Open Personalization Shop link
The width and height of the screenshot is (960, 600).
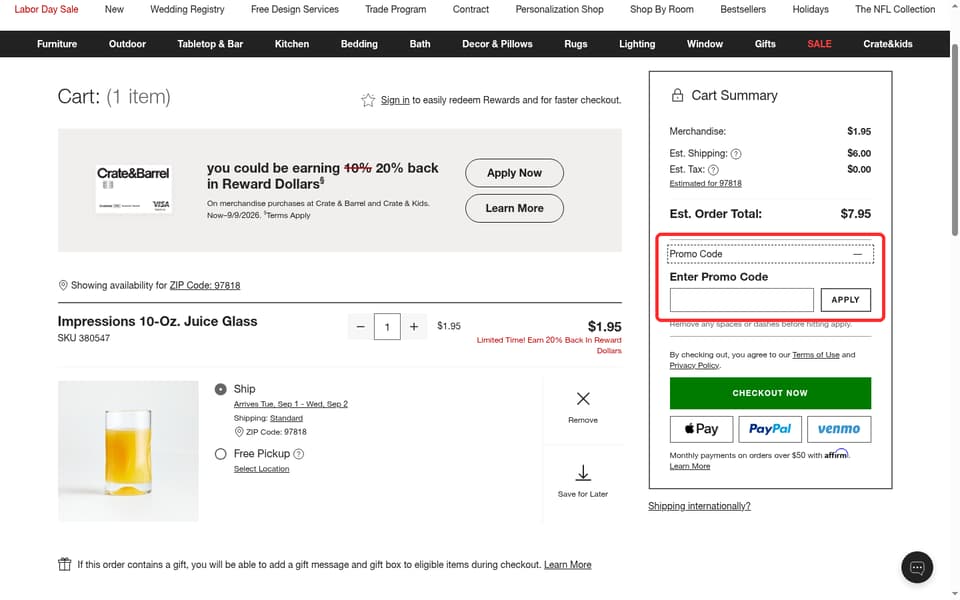(x=559, y=9)
